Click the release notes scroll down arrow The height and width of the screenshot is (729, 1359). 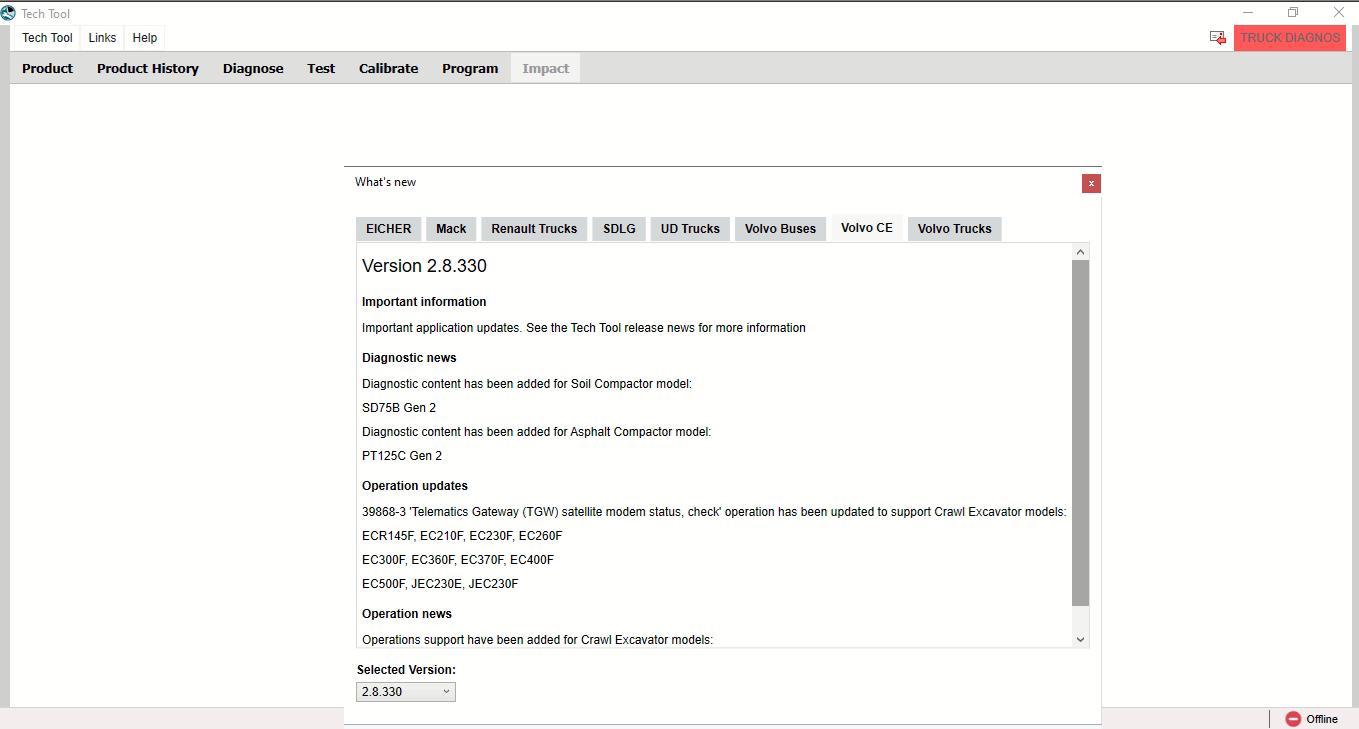tap(1080, 639)
